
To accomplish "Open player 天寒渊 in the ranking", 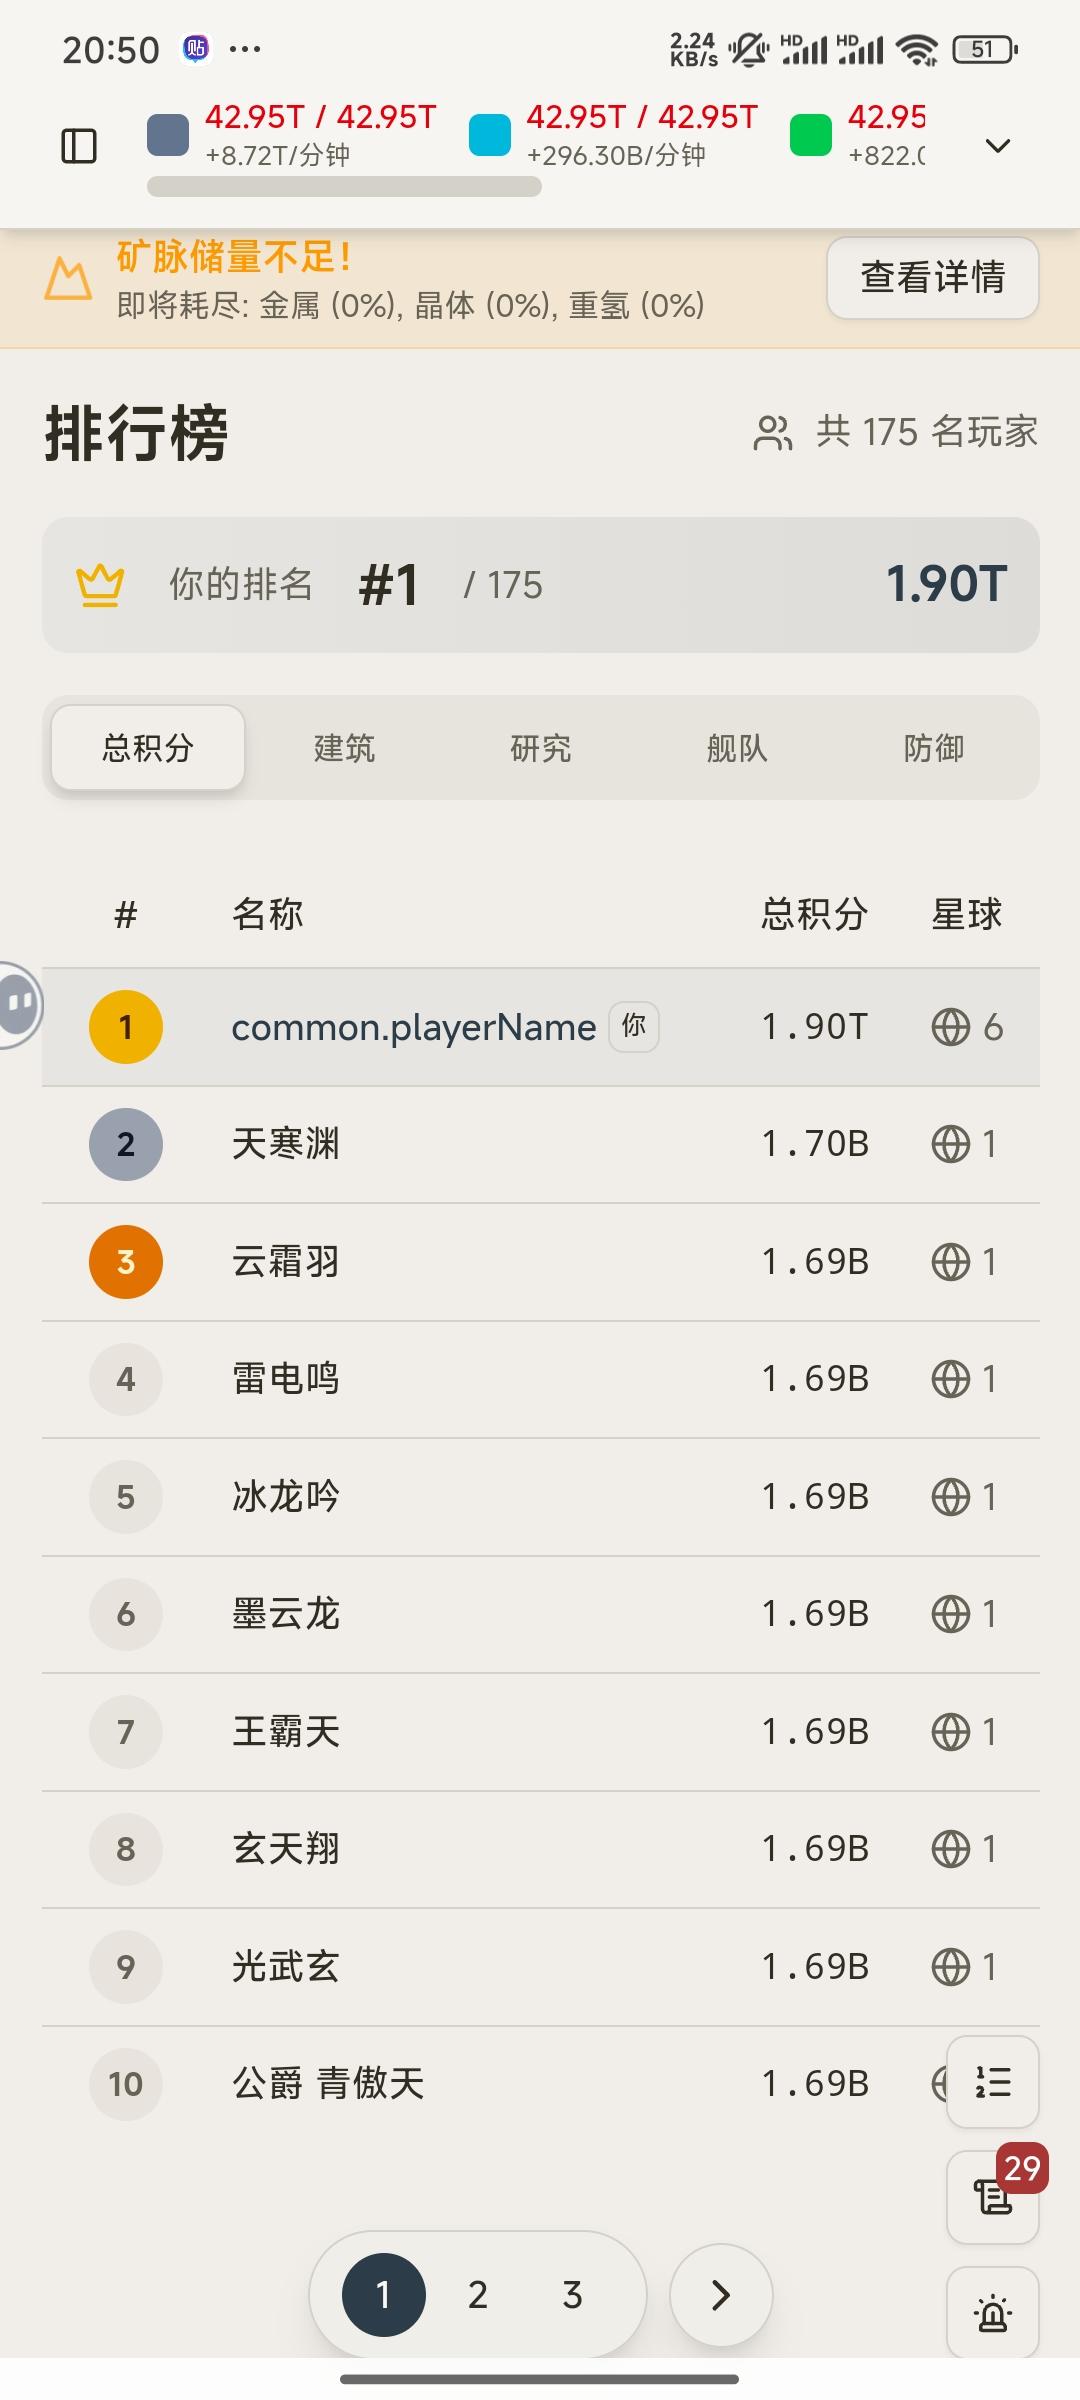I will (x=286, y=1144).
